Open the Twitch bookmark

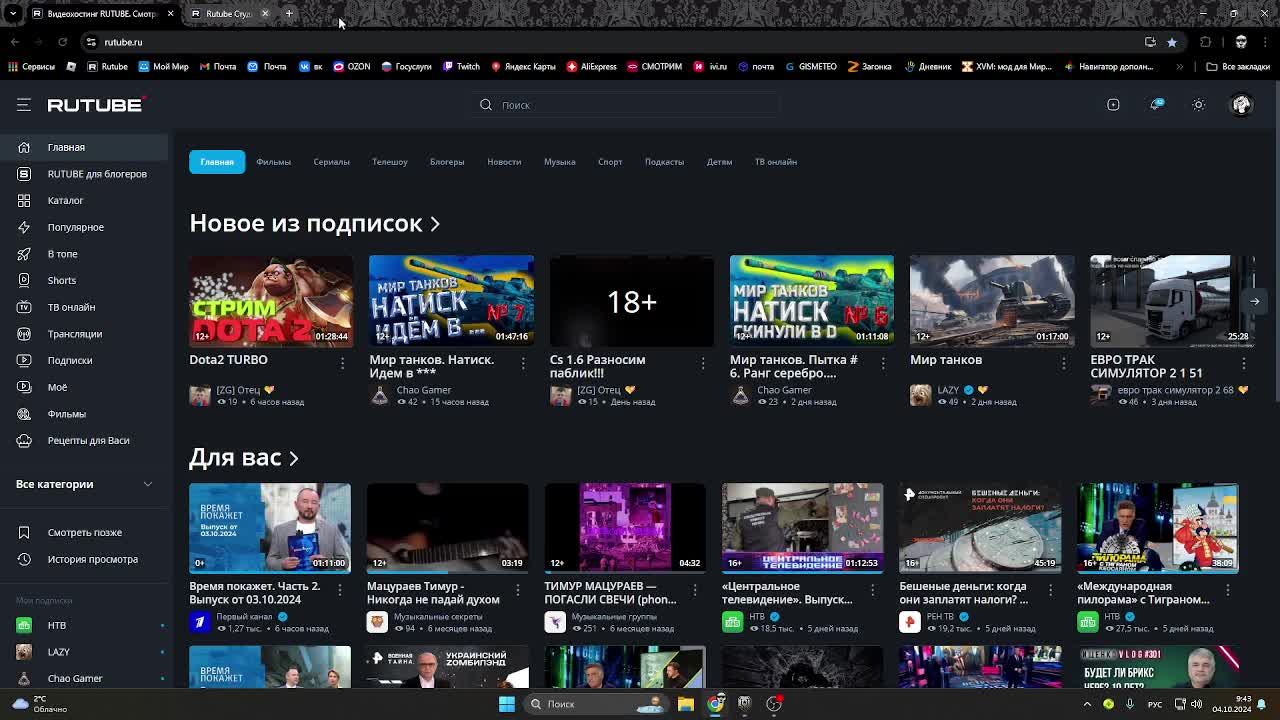460,67
